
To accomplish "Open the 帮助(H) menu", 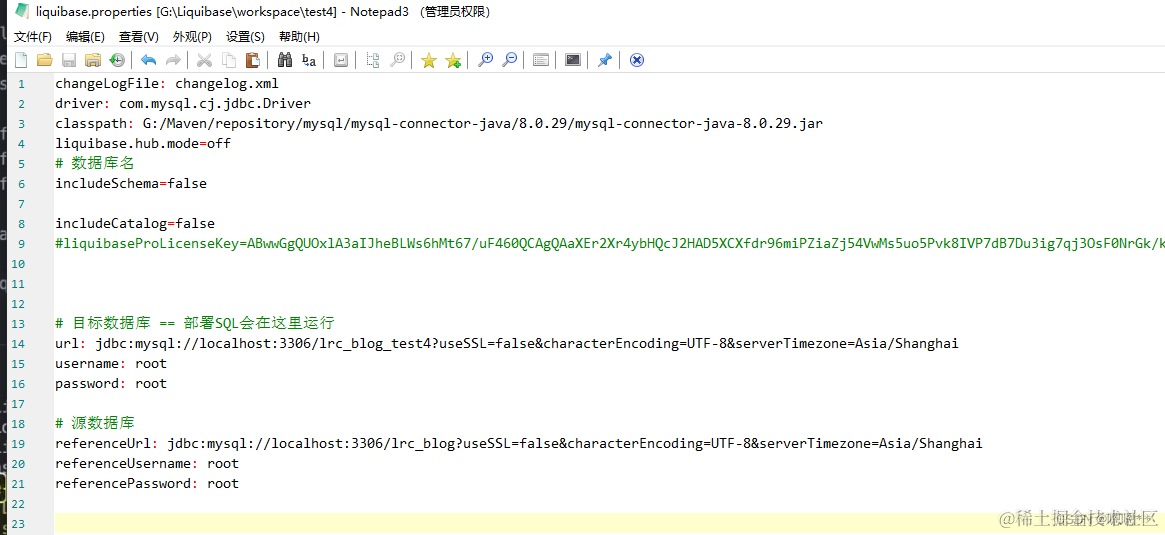I will (299, 36).
